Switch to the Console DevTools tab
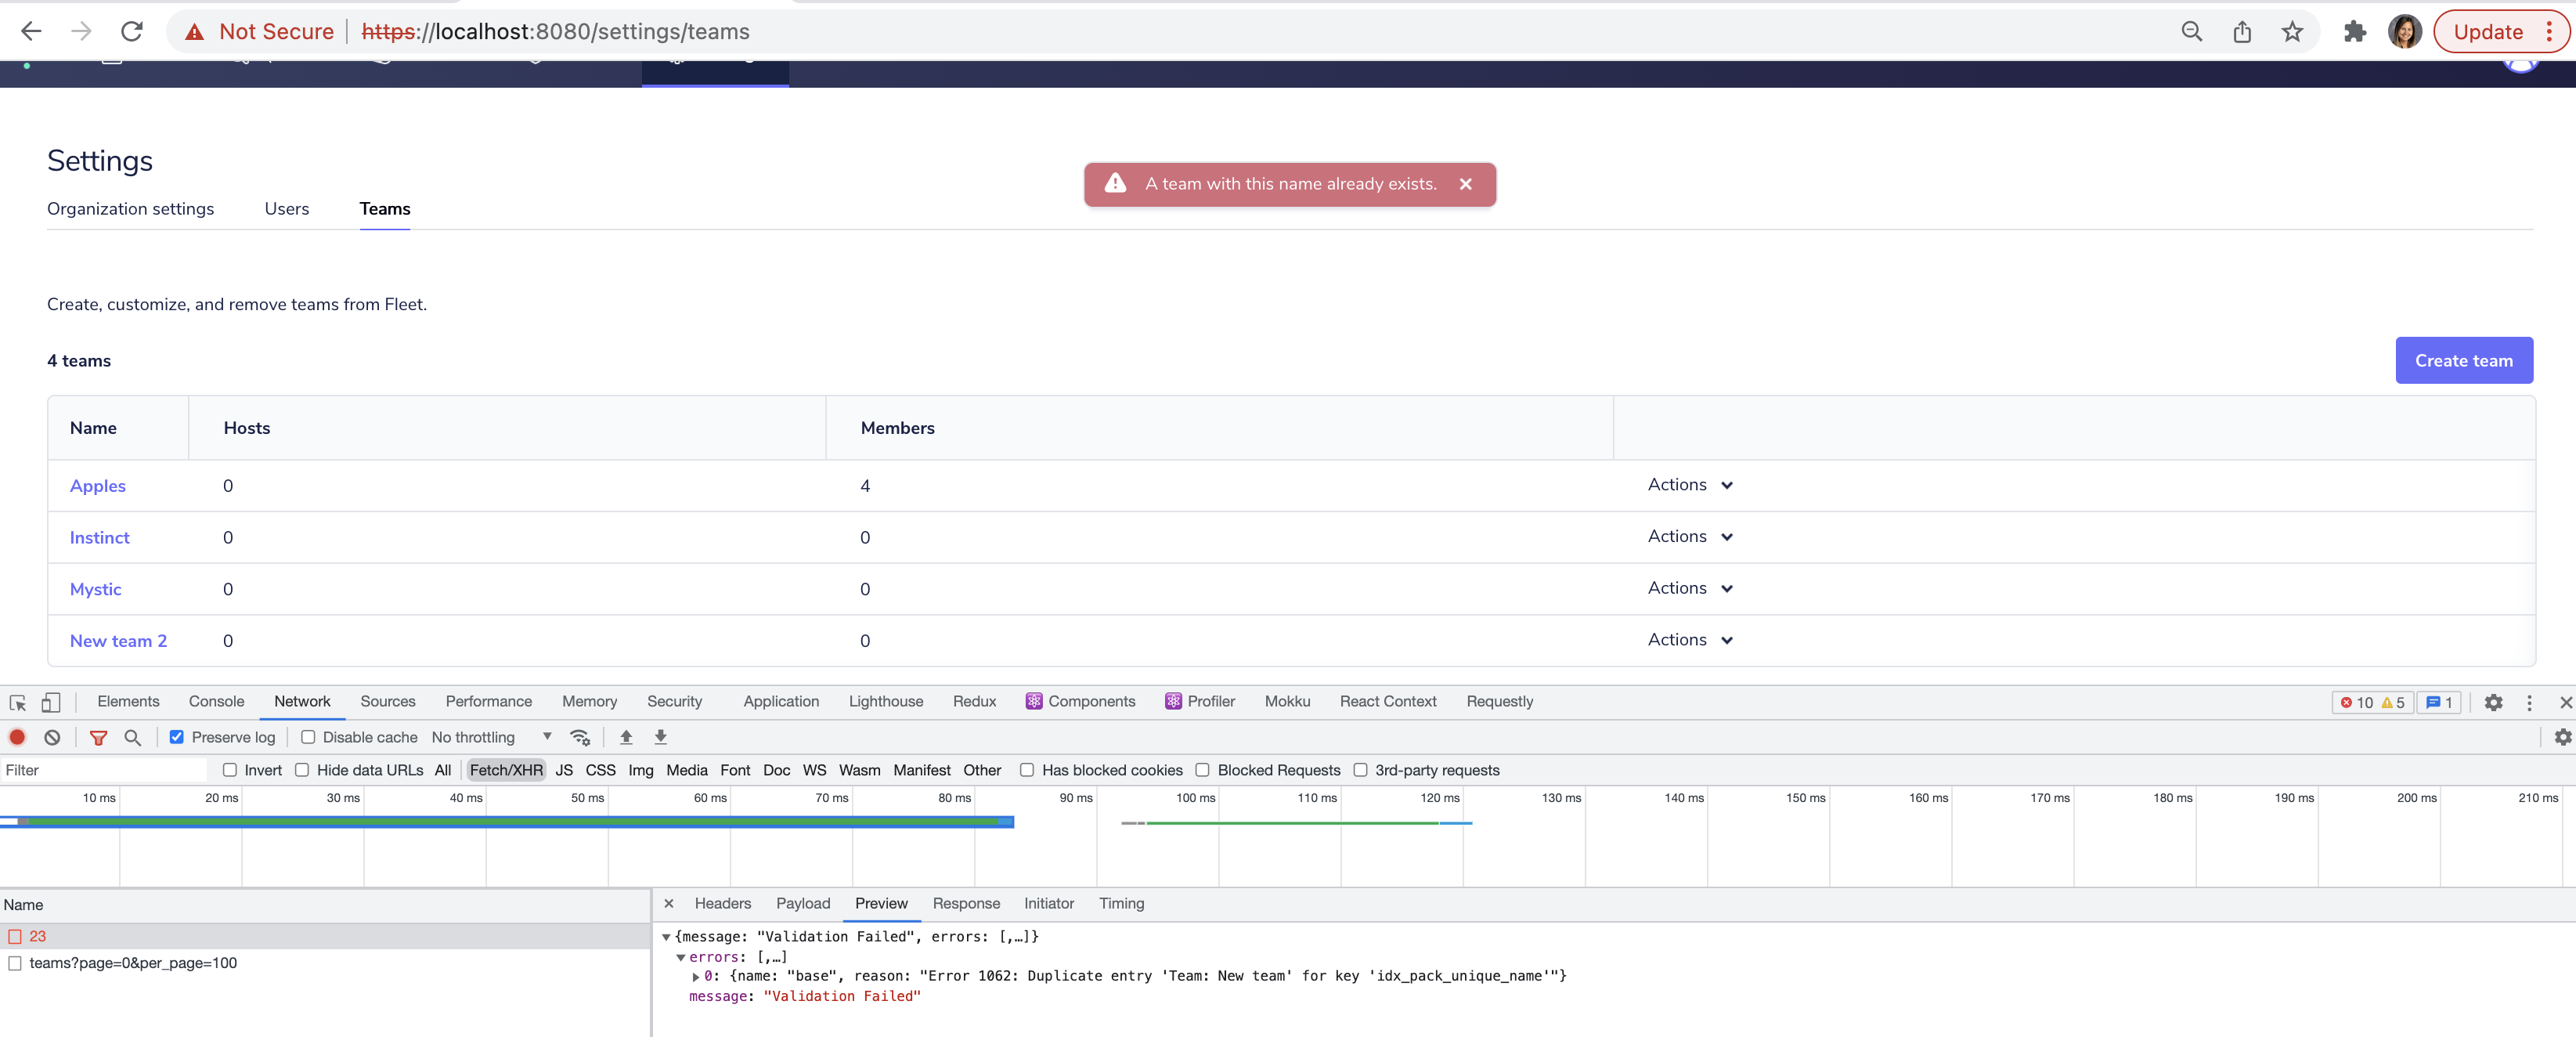 coord(216,701)
